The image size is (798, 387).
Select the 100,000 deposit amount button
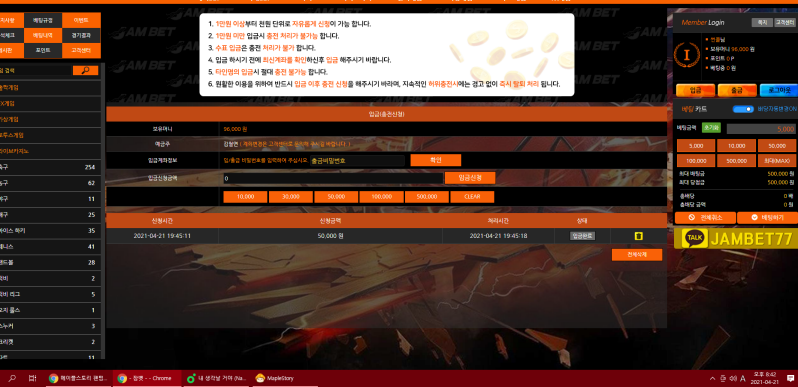pyautogui.click(x=381, y=197)
